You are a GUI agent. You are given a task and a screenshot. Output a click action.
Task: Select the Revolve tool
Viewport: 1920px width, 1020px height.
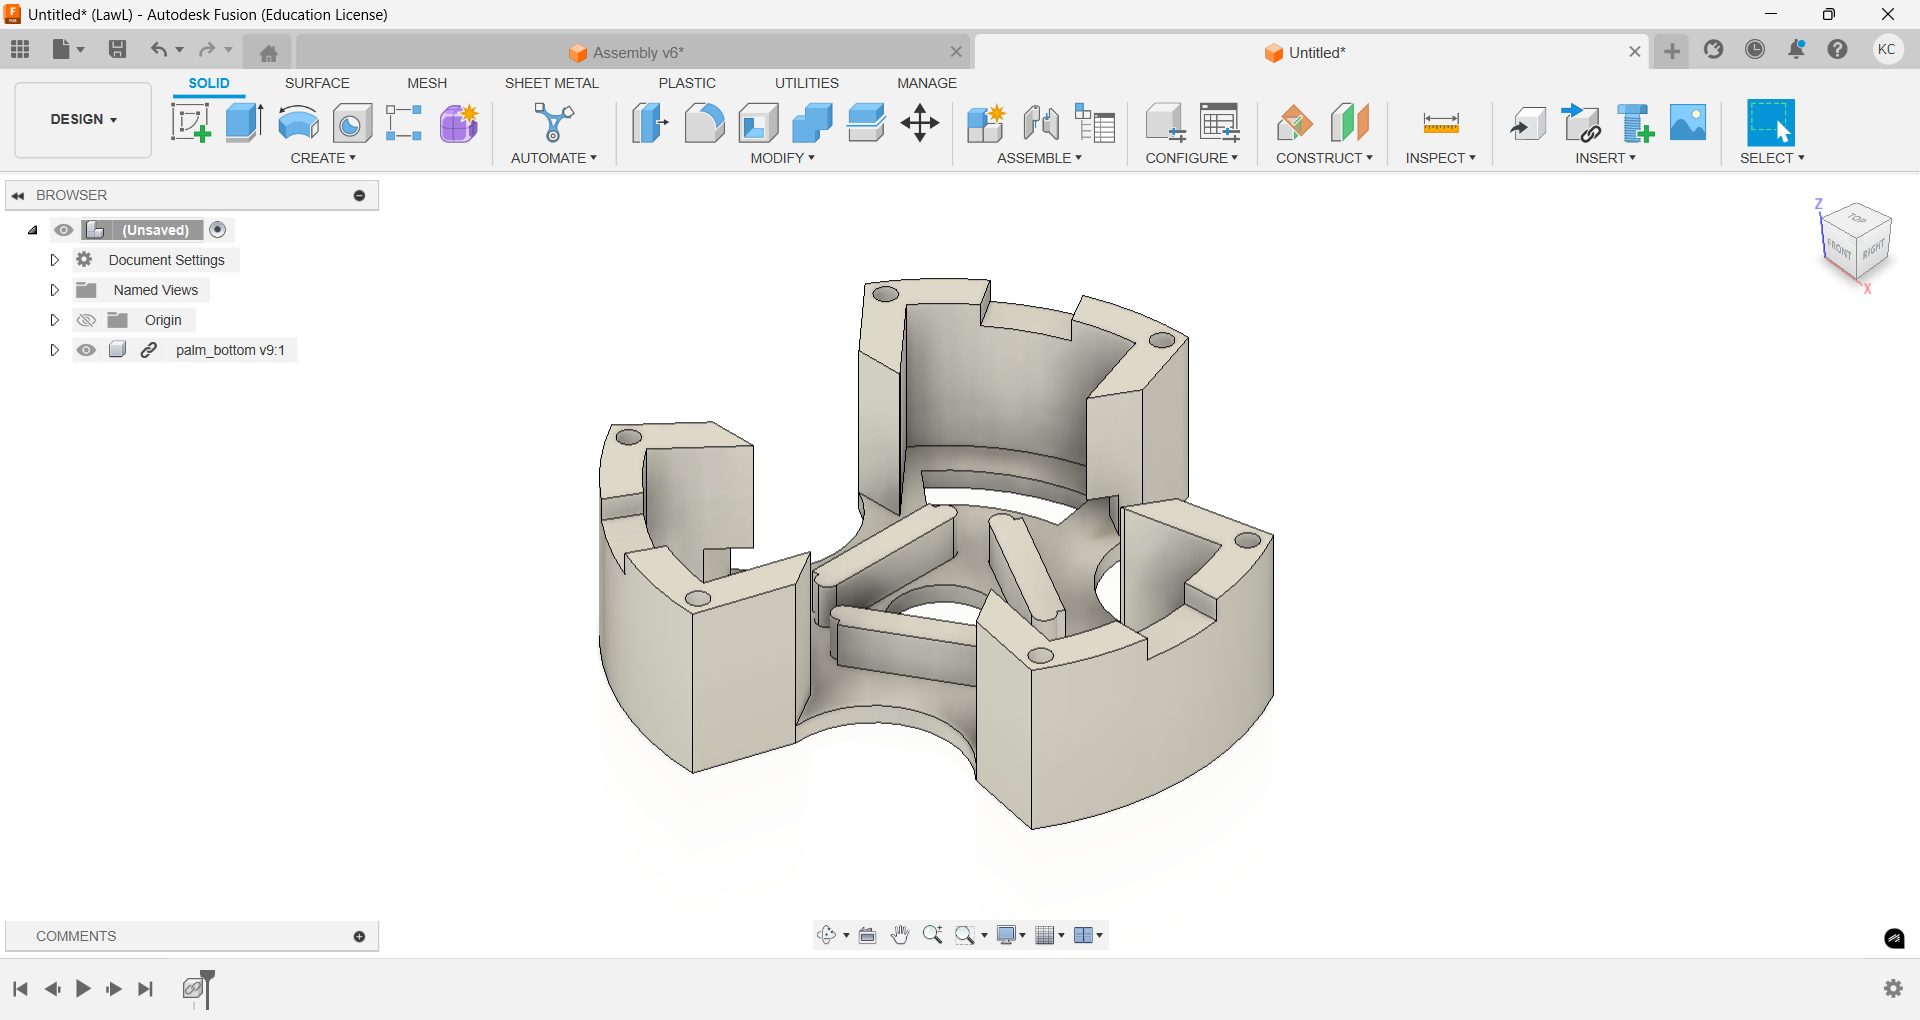[x=298, y=123]
